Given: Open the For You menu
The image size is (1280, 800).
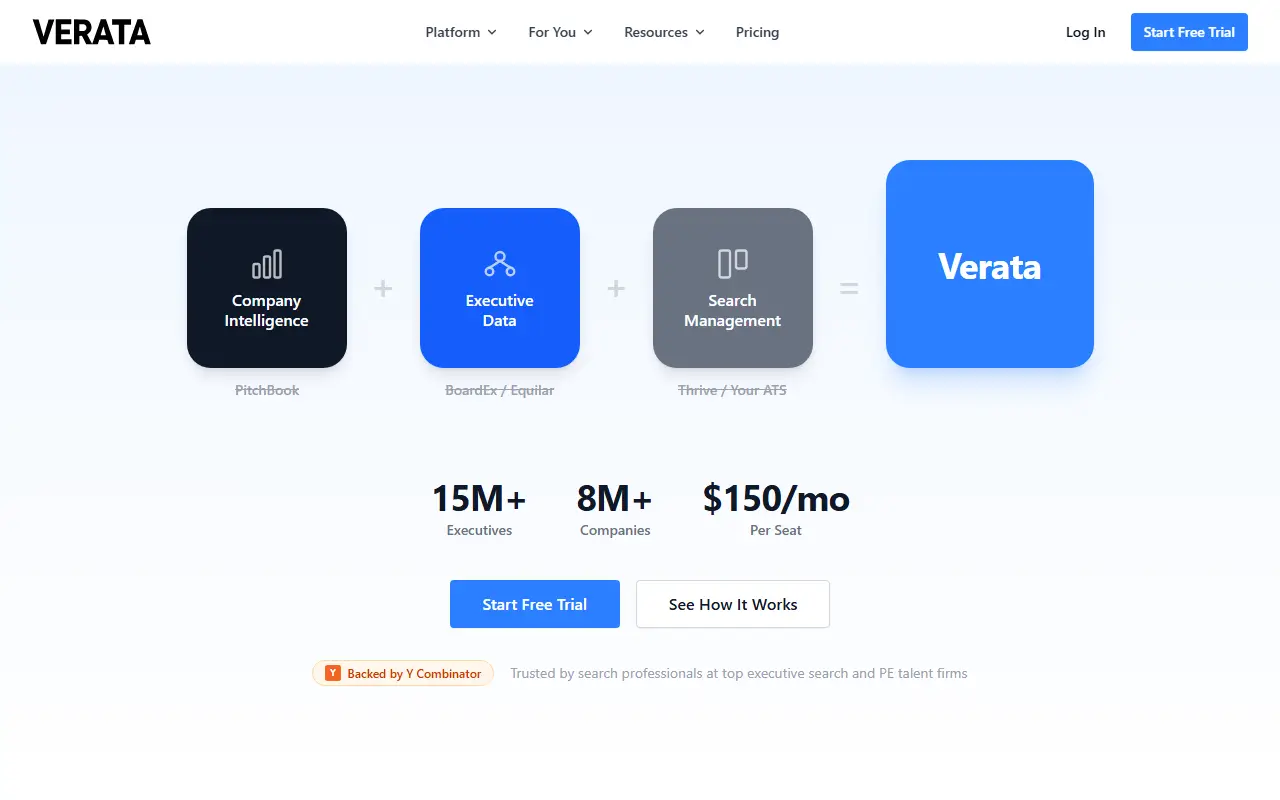Looking at the screenshot, I should [x=560, y=32].
